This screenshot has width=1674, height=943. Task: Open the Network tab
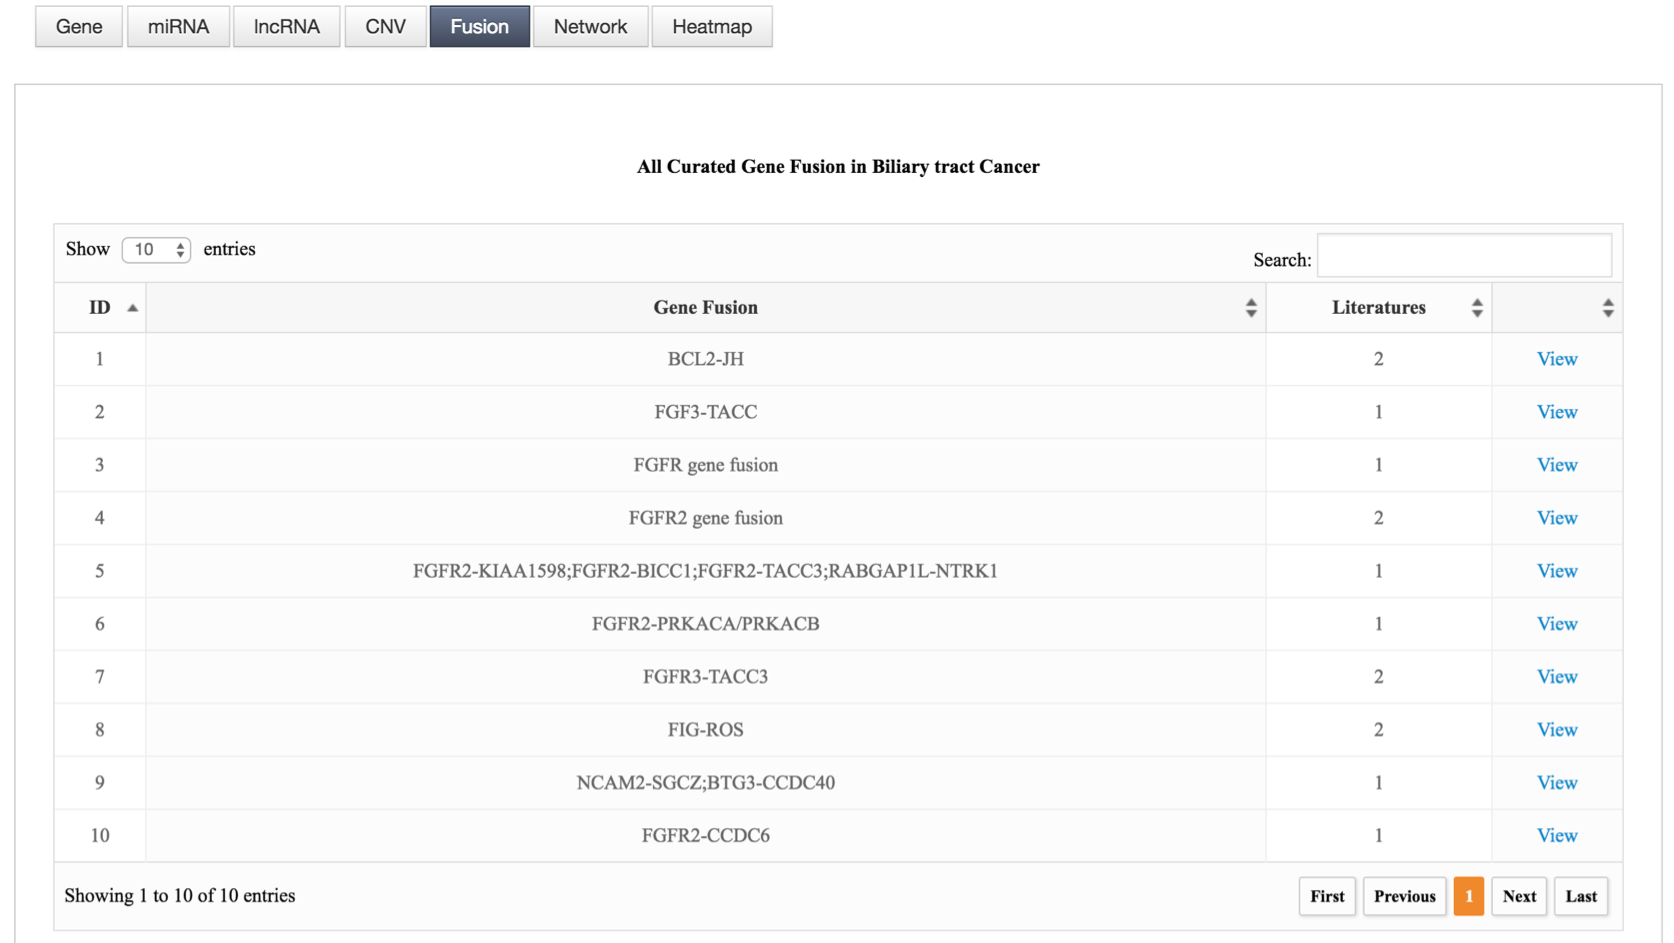click(590, 27)
